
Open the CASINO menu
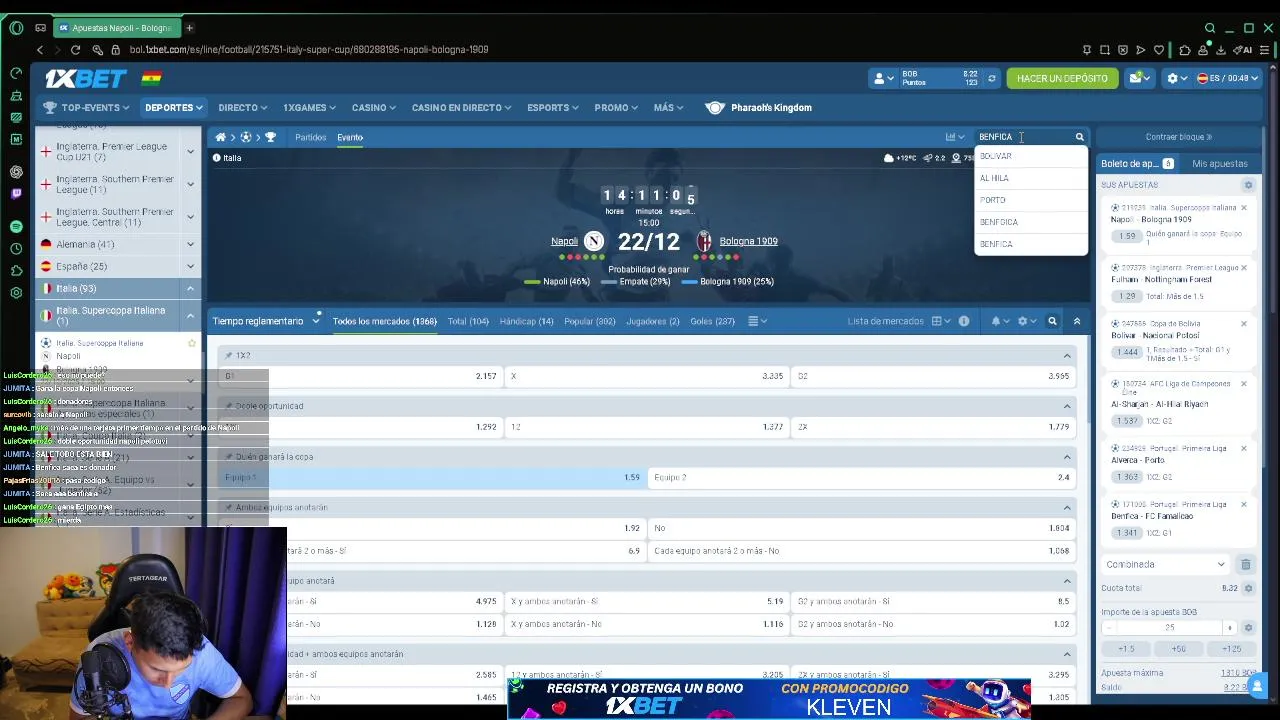tap(374, 107)
